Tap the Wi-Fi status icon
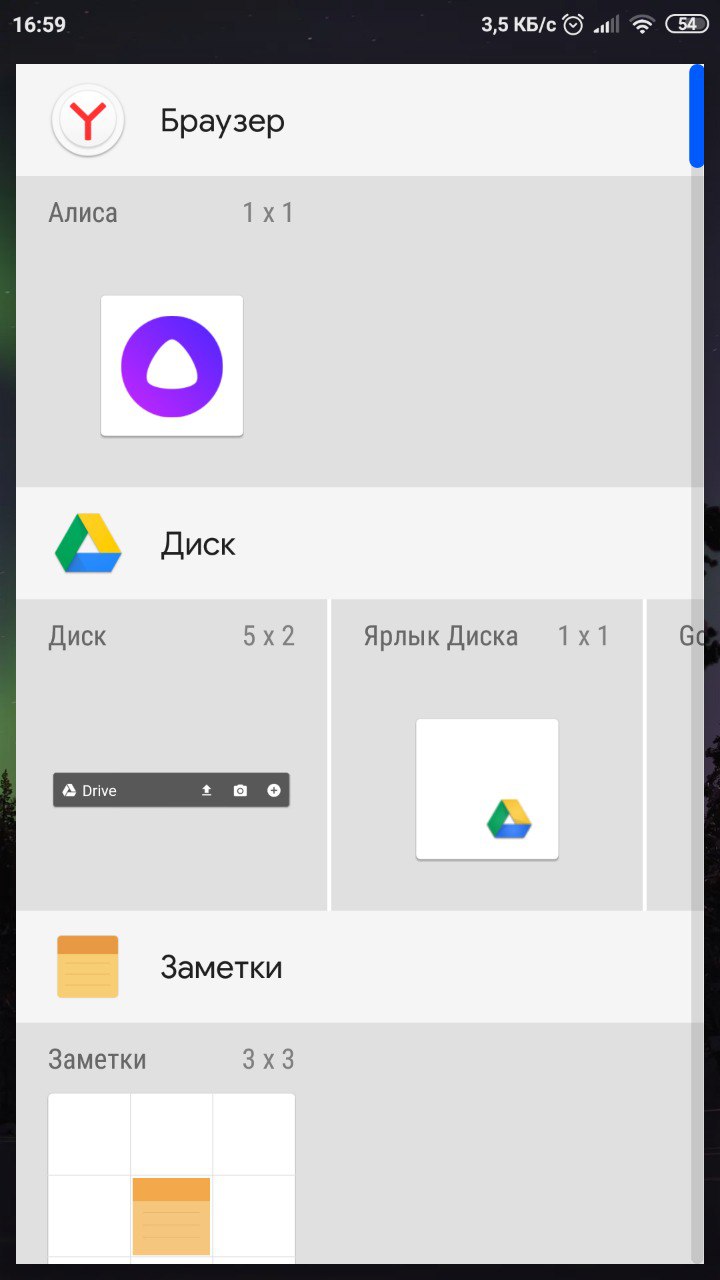 click(642, 25)
